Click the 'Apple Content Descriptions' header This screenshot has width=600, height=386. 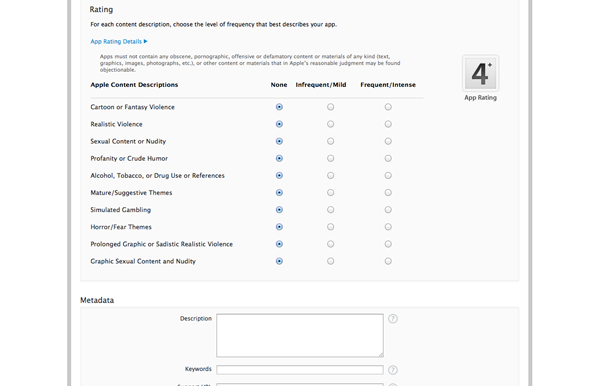[134, 85]
